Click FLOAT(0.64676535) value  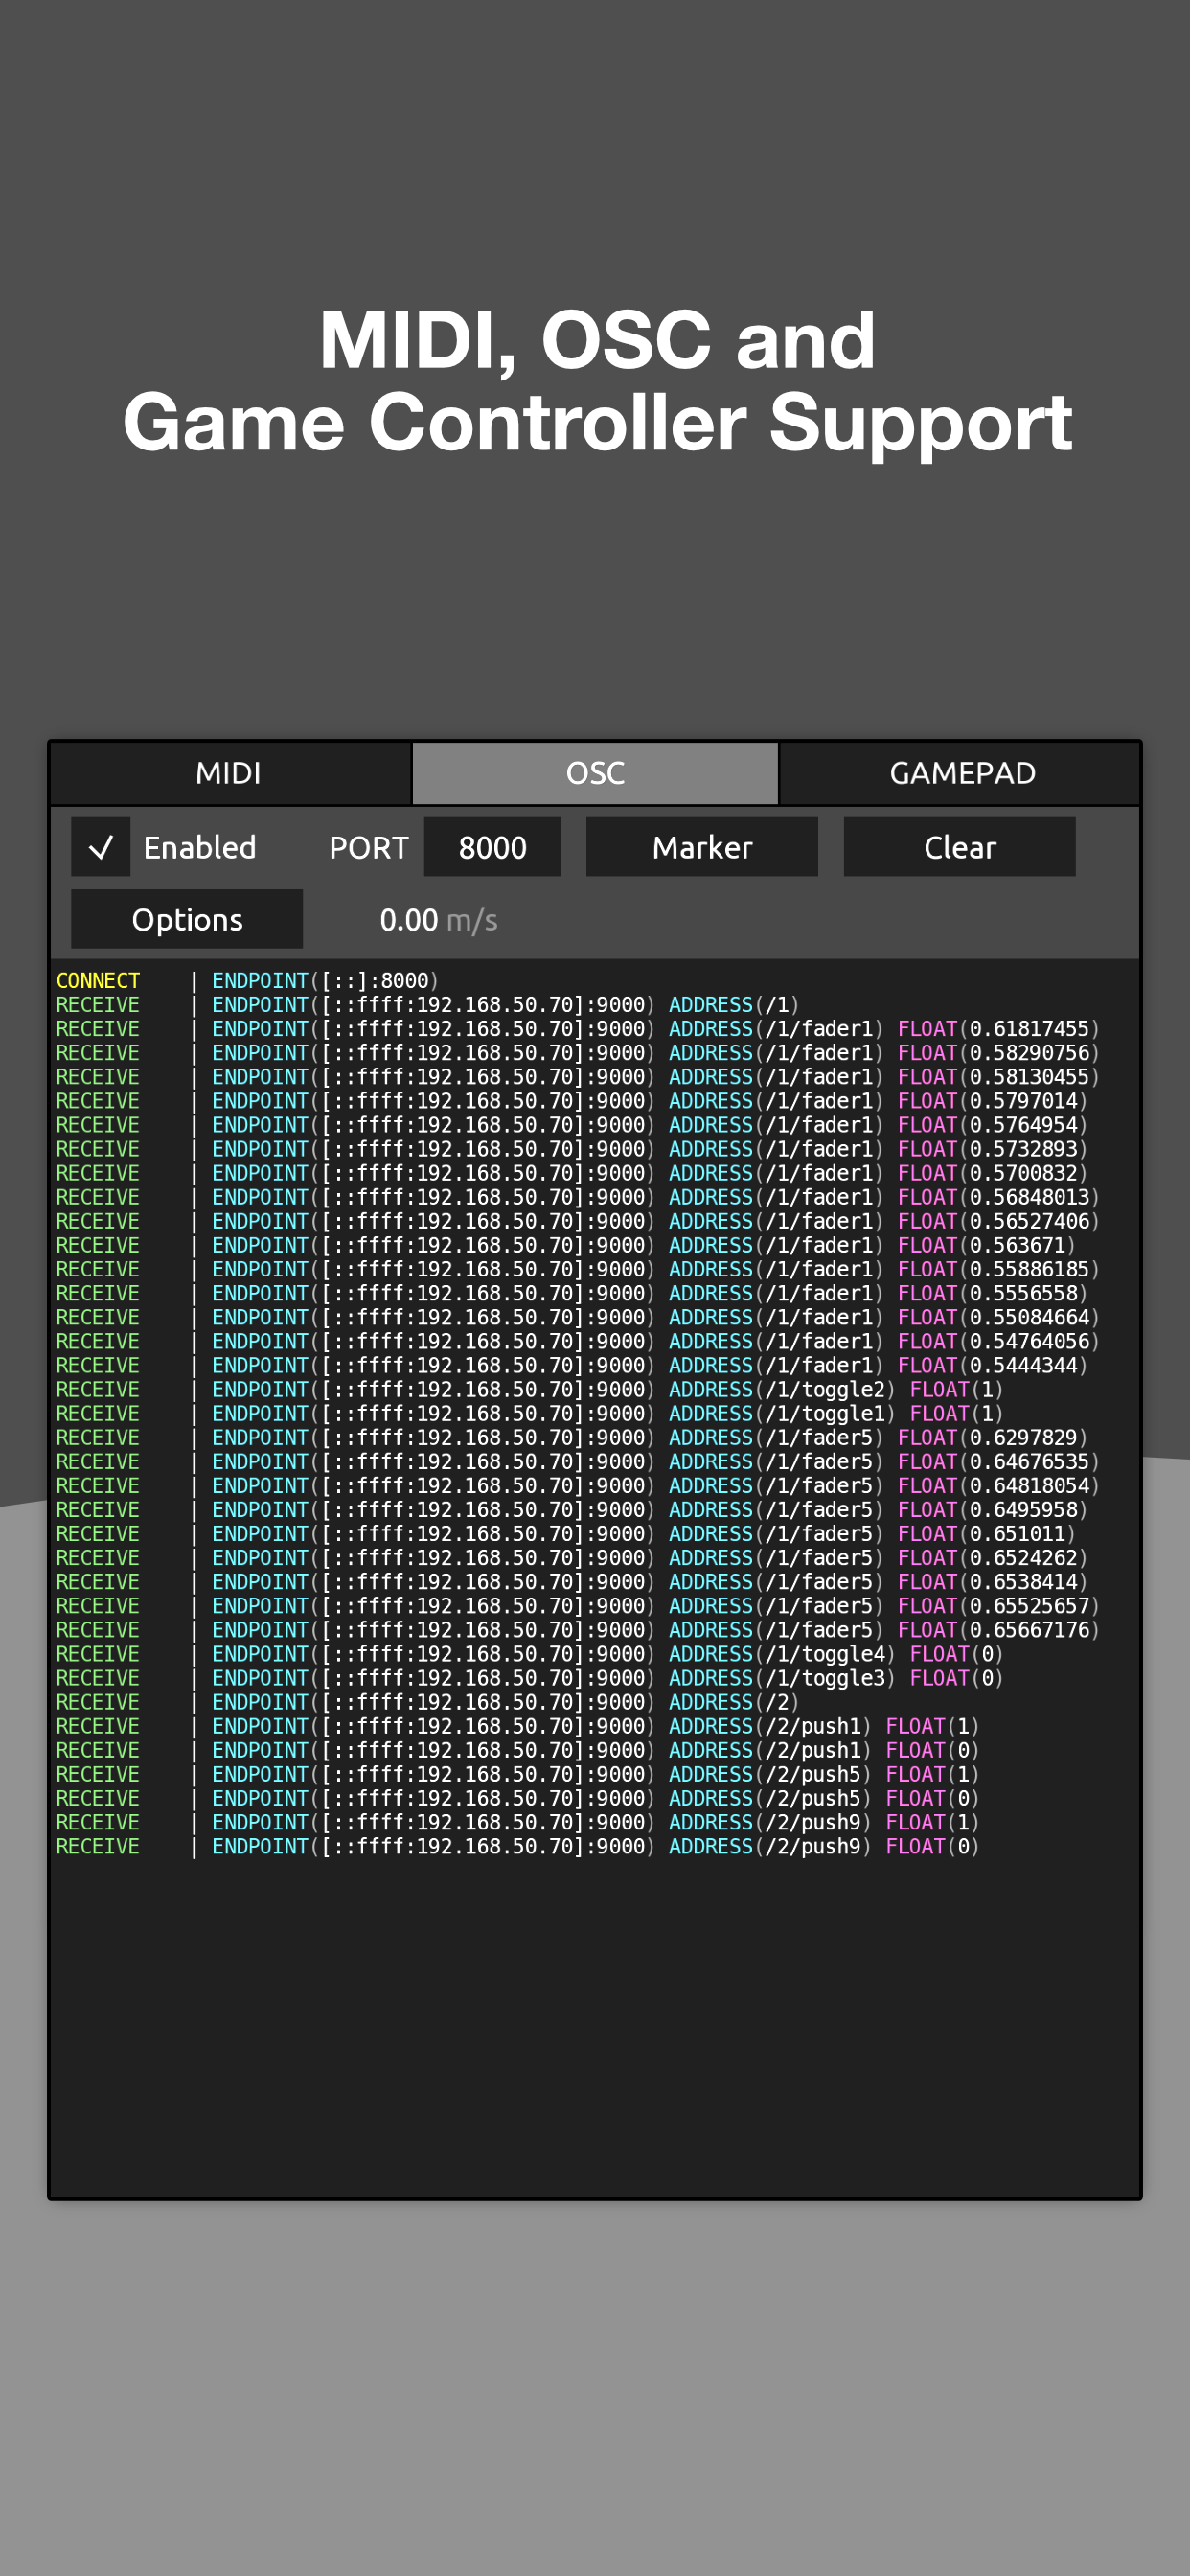998,1461
